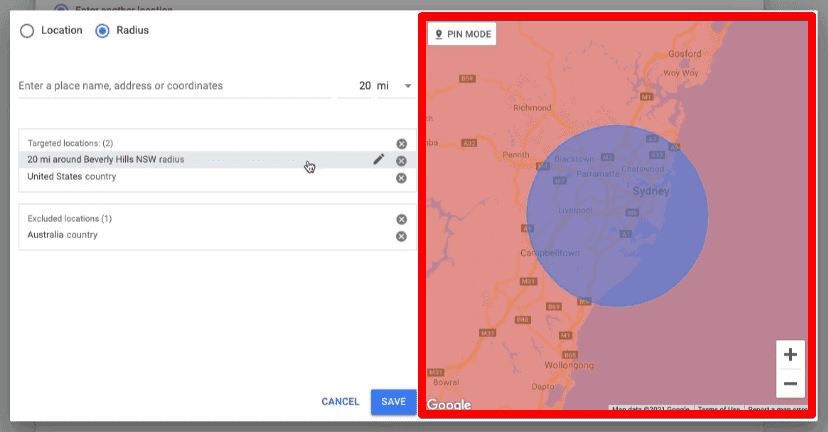Zoom out on the map

click(790, 383)
